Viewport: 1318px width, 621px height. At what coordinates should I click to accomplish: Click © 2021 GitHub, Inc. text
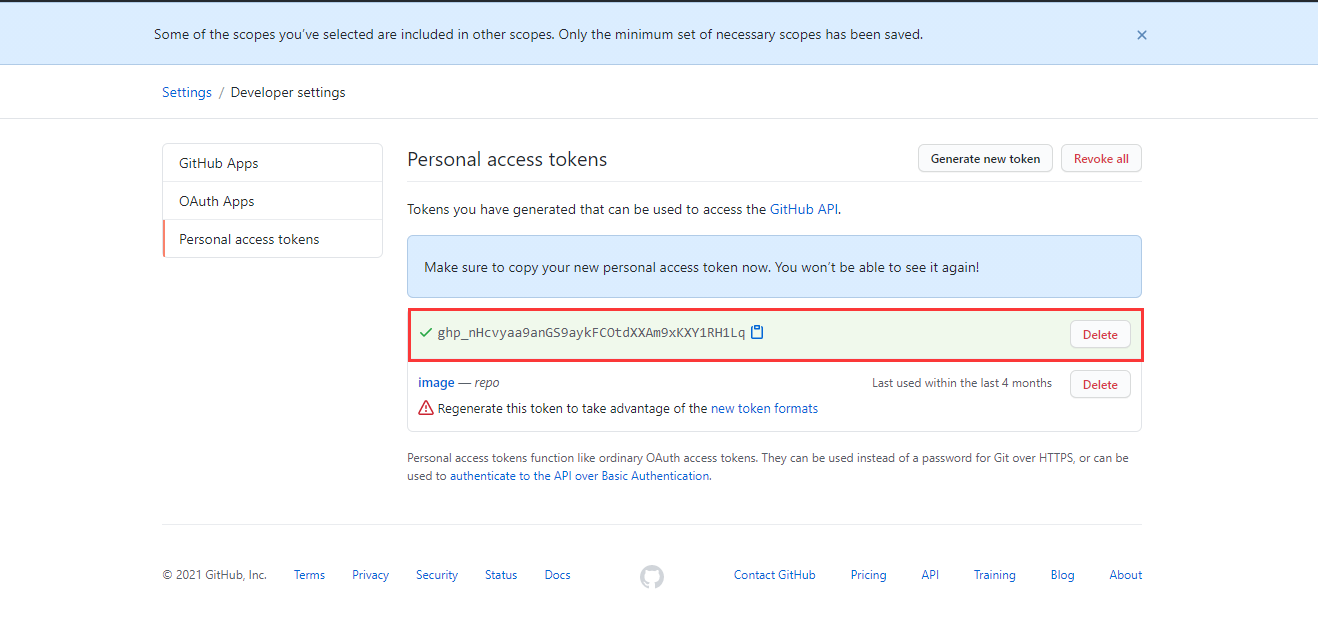click(215, 575)
